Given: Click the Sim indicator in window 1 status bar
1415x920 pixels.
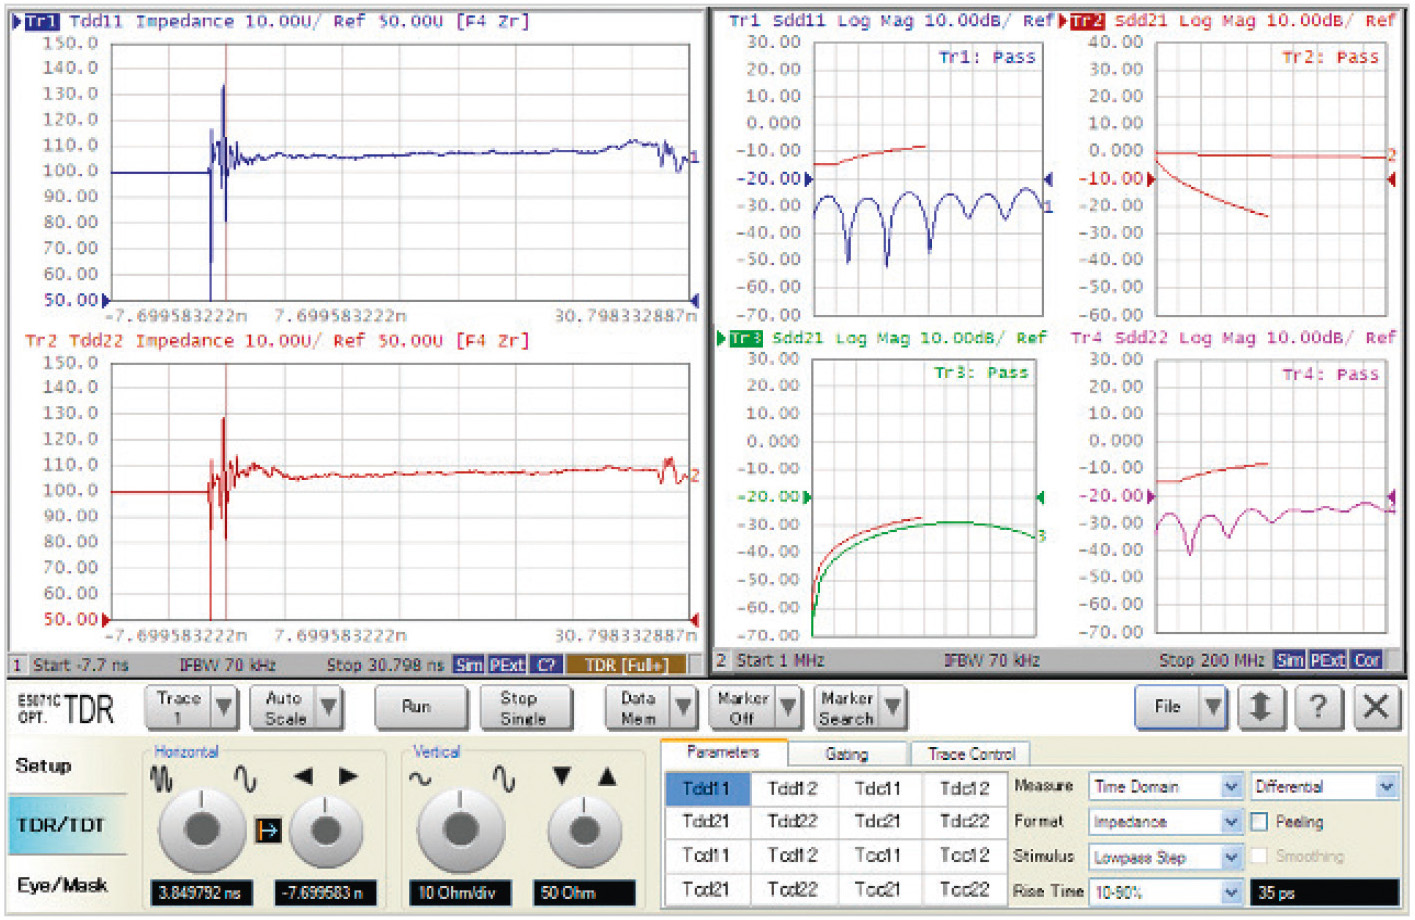Looking at the screenshot, I should click(x=469, y=665).
